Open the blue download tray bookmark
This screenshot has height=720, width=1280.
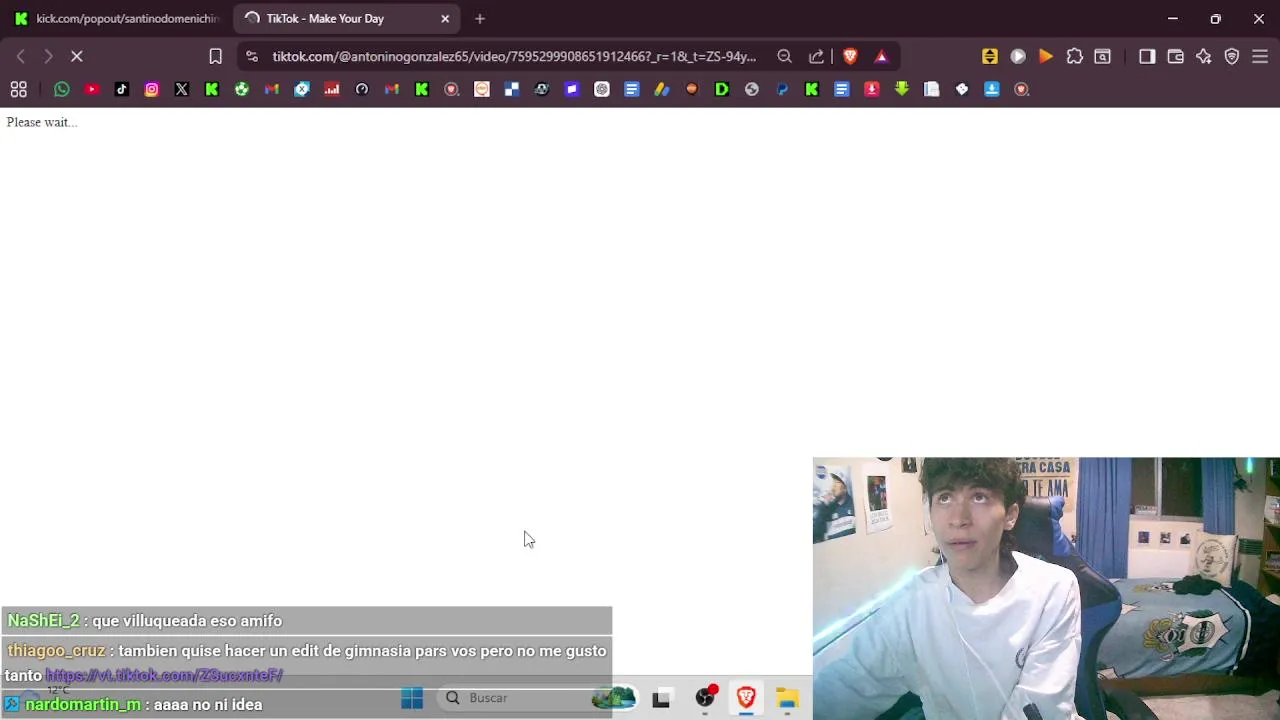pos(992,89)
